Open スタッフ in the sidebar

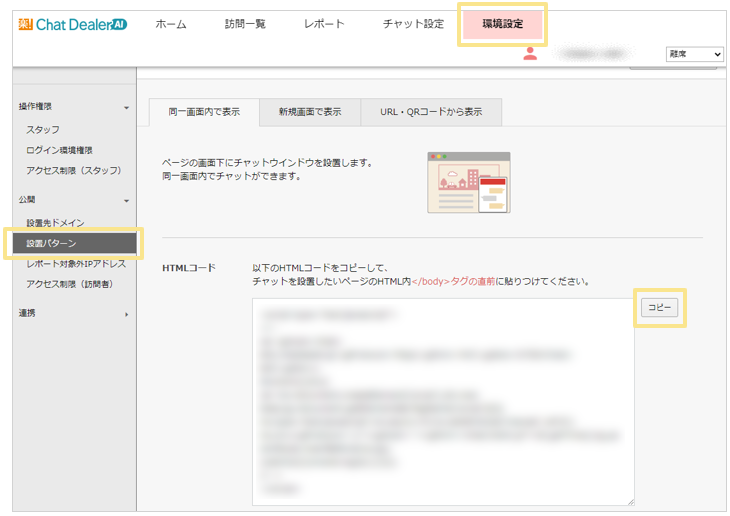click(43, 130)
